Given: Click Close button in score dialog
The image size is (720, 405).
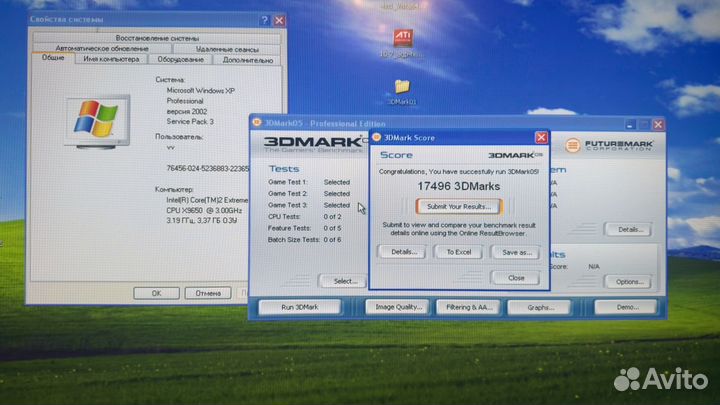Looking at the screenshot, I should point(516,278).
